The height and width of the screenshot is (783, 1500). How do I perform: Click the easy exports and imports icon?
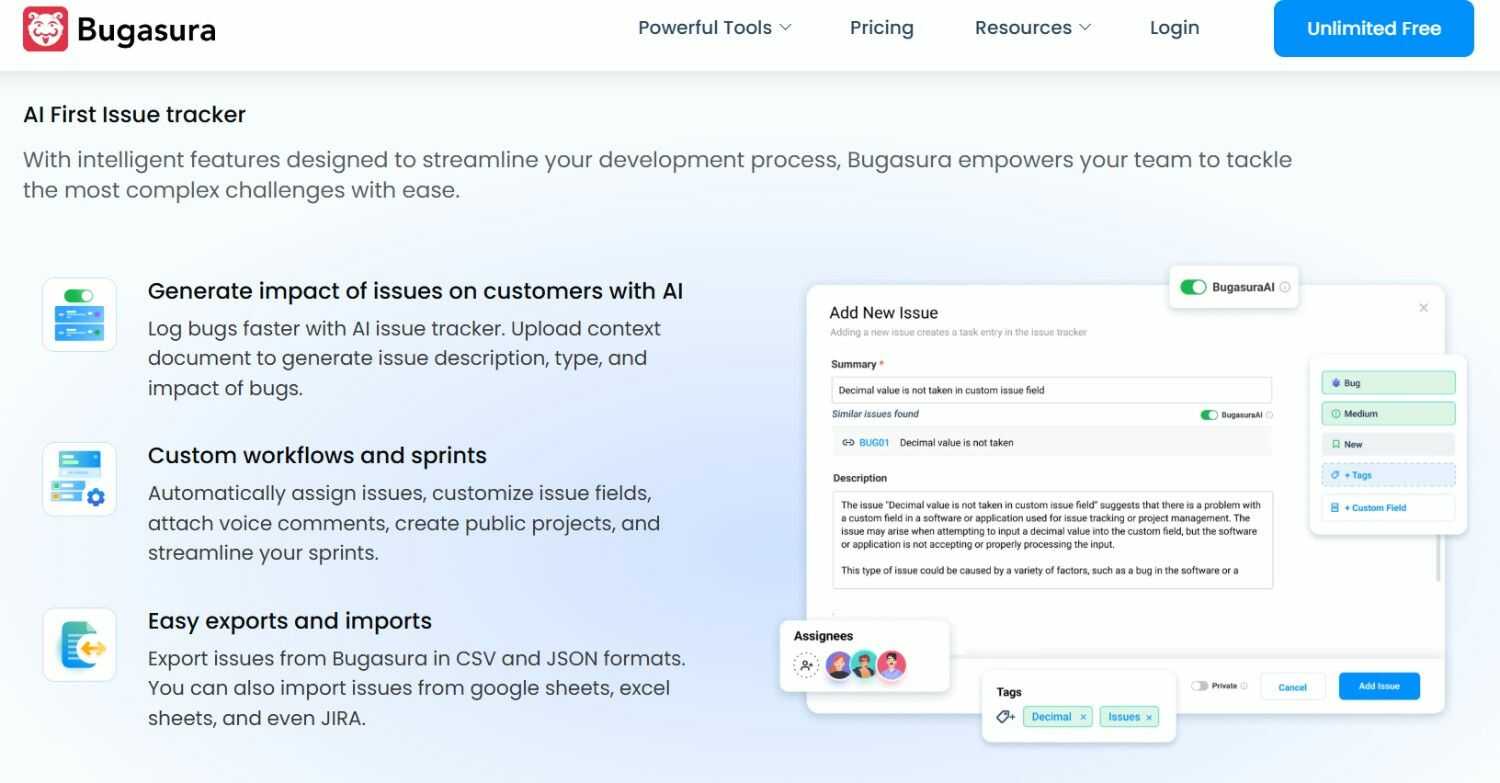[79, 645]
